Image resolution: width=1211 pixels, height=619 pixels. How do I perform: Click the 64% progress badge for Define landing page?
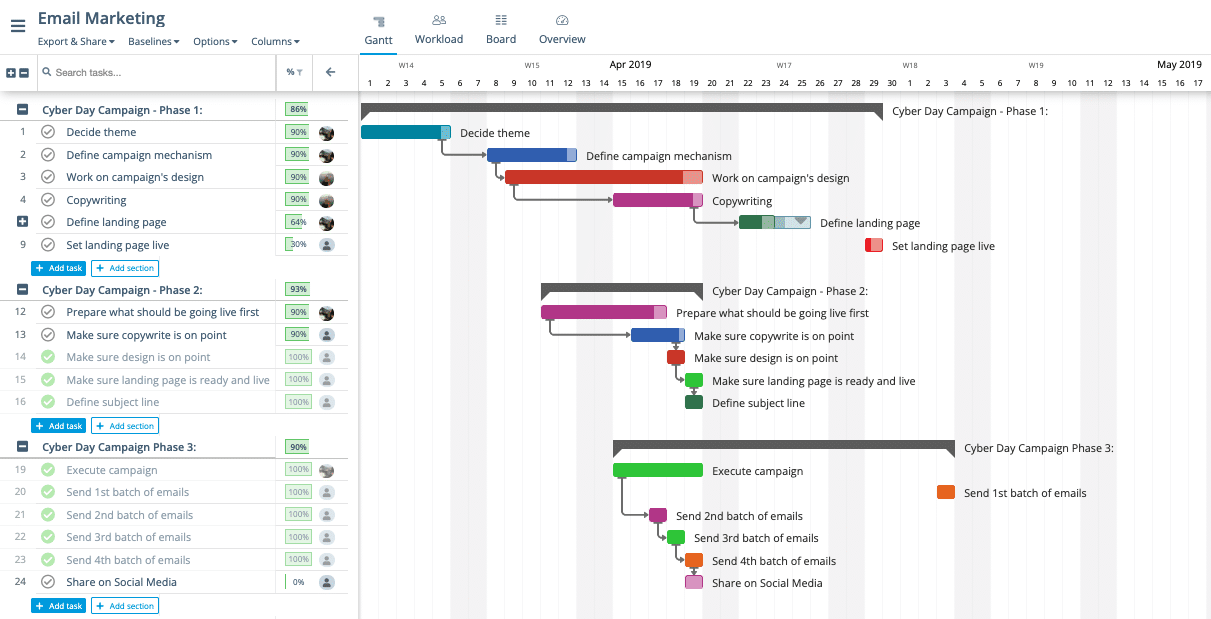point(299,221)
